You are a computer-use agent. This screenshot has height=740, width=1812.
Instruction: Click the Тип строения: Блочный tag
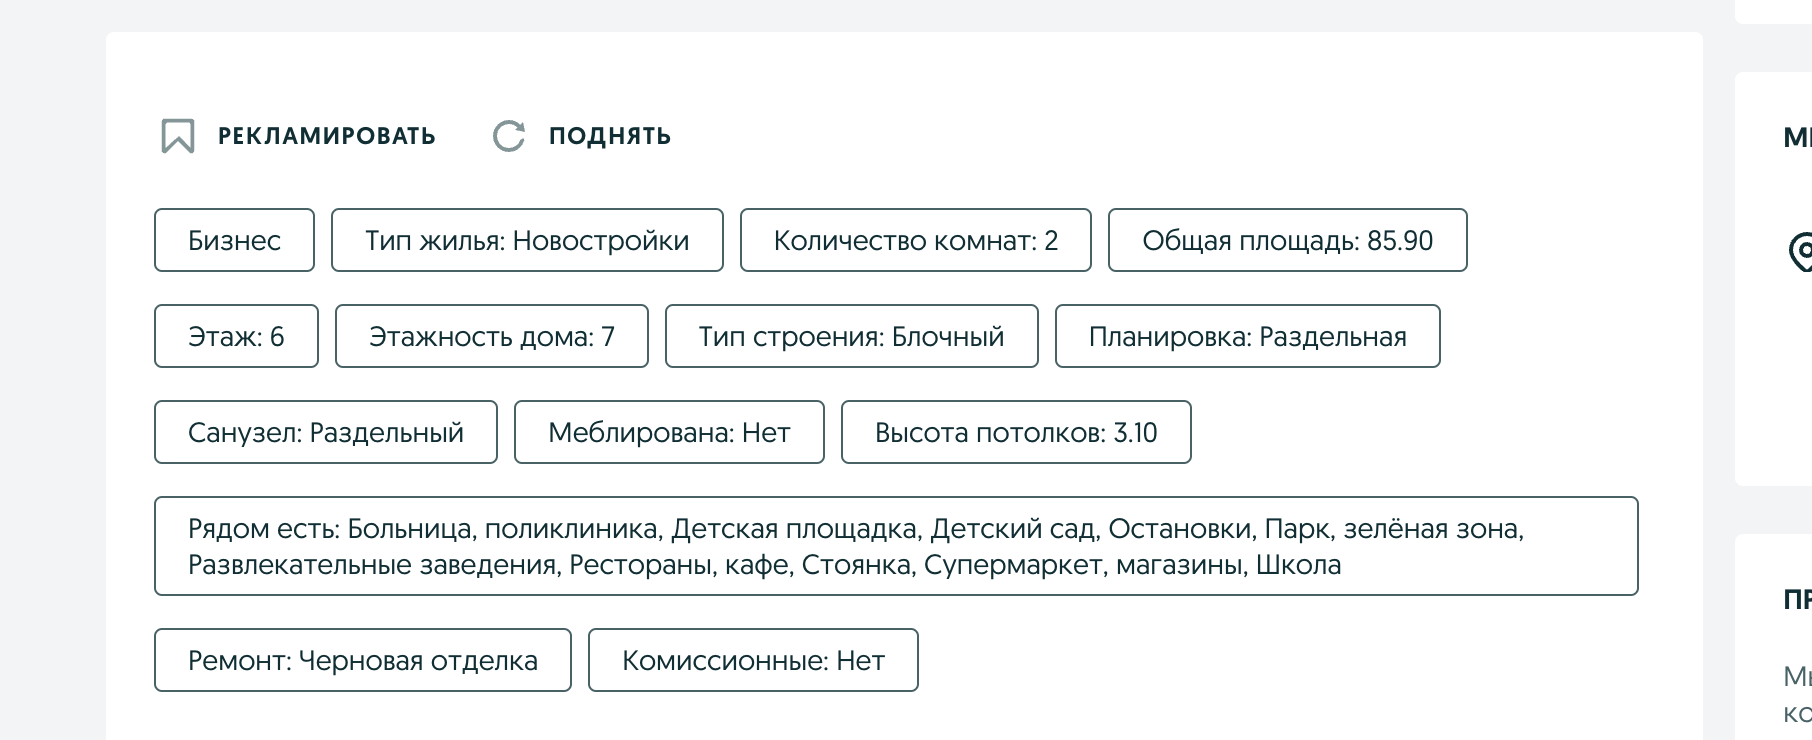click(851, 336)
